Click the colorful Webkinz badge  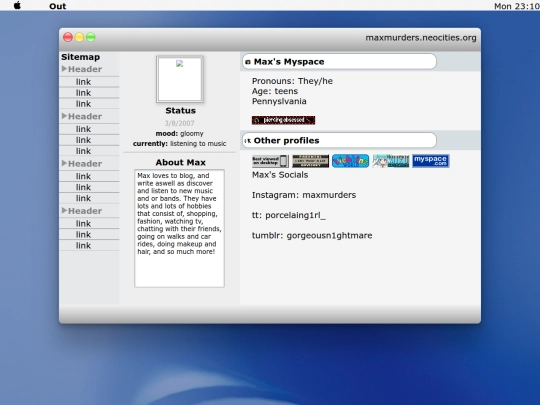[350, 161]
